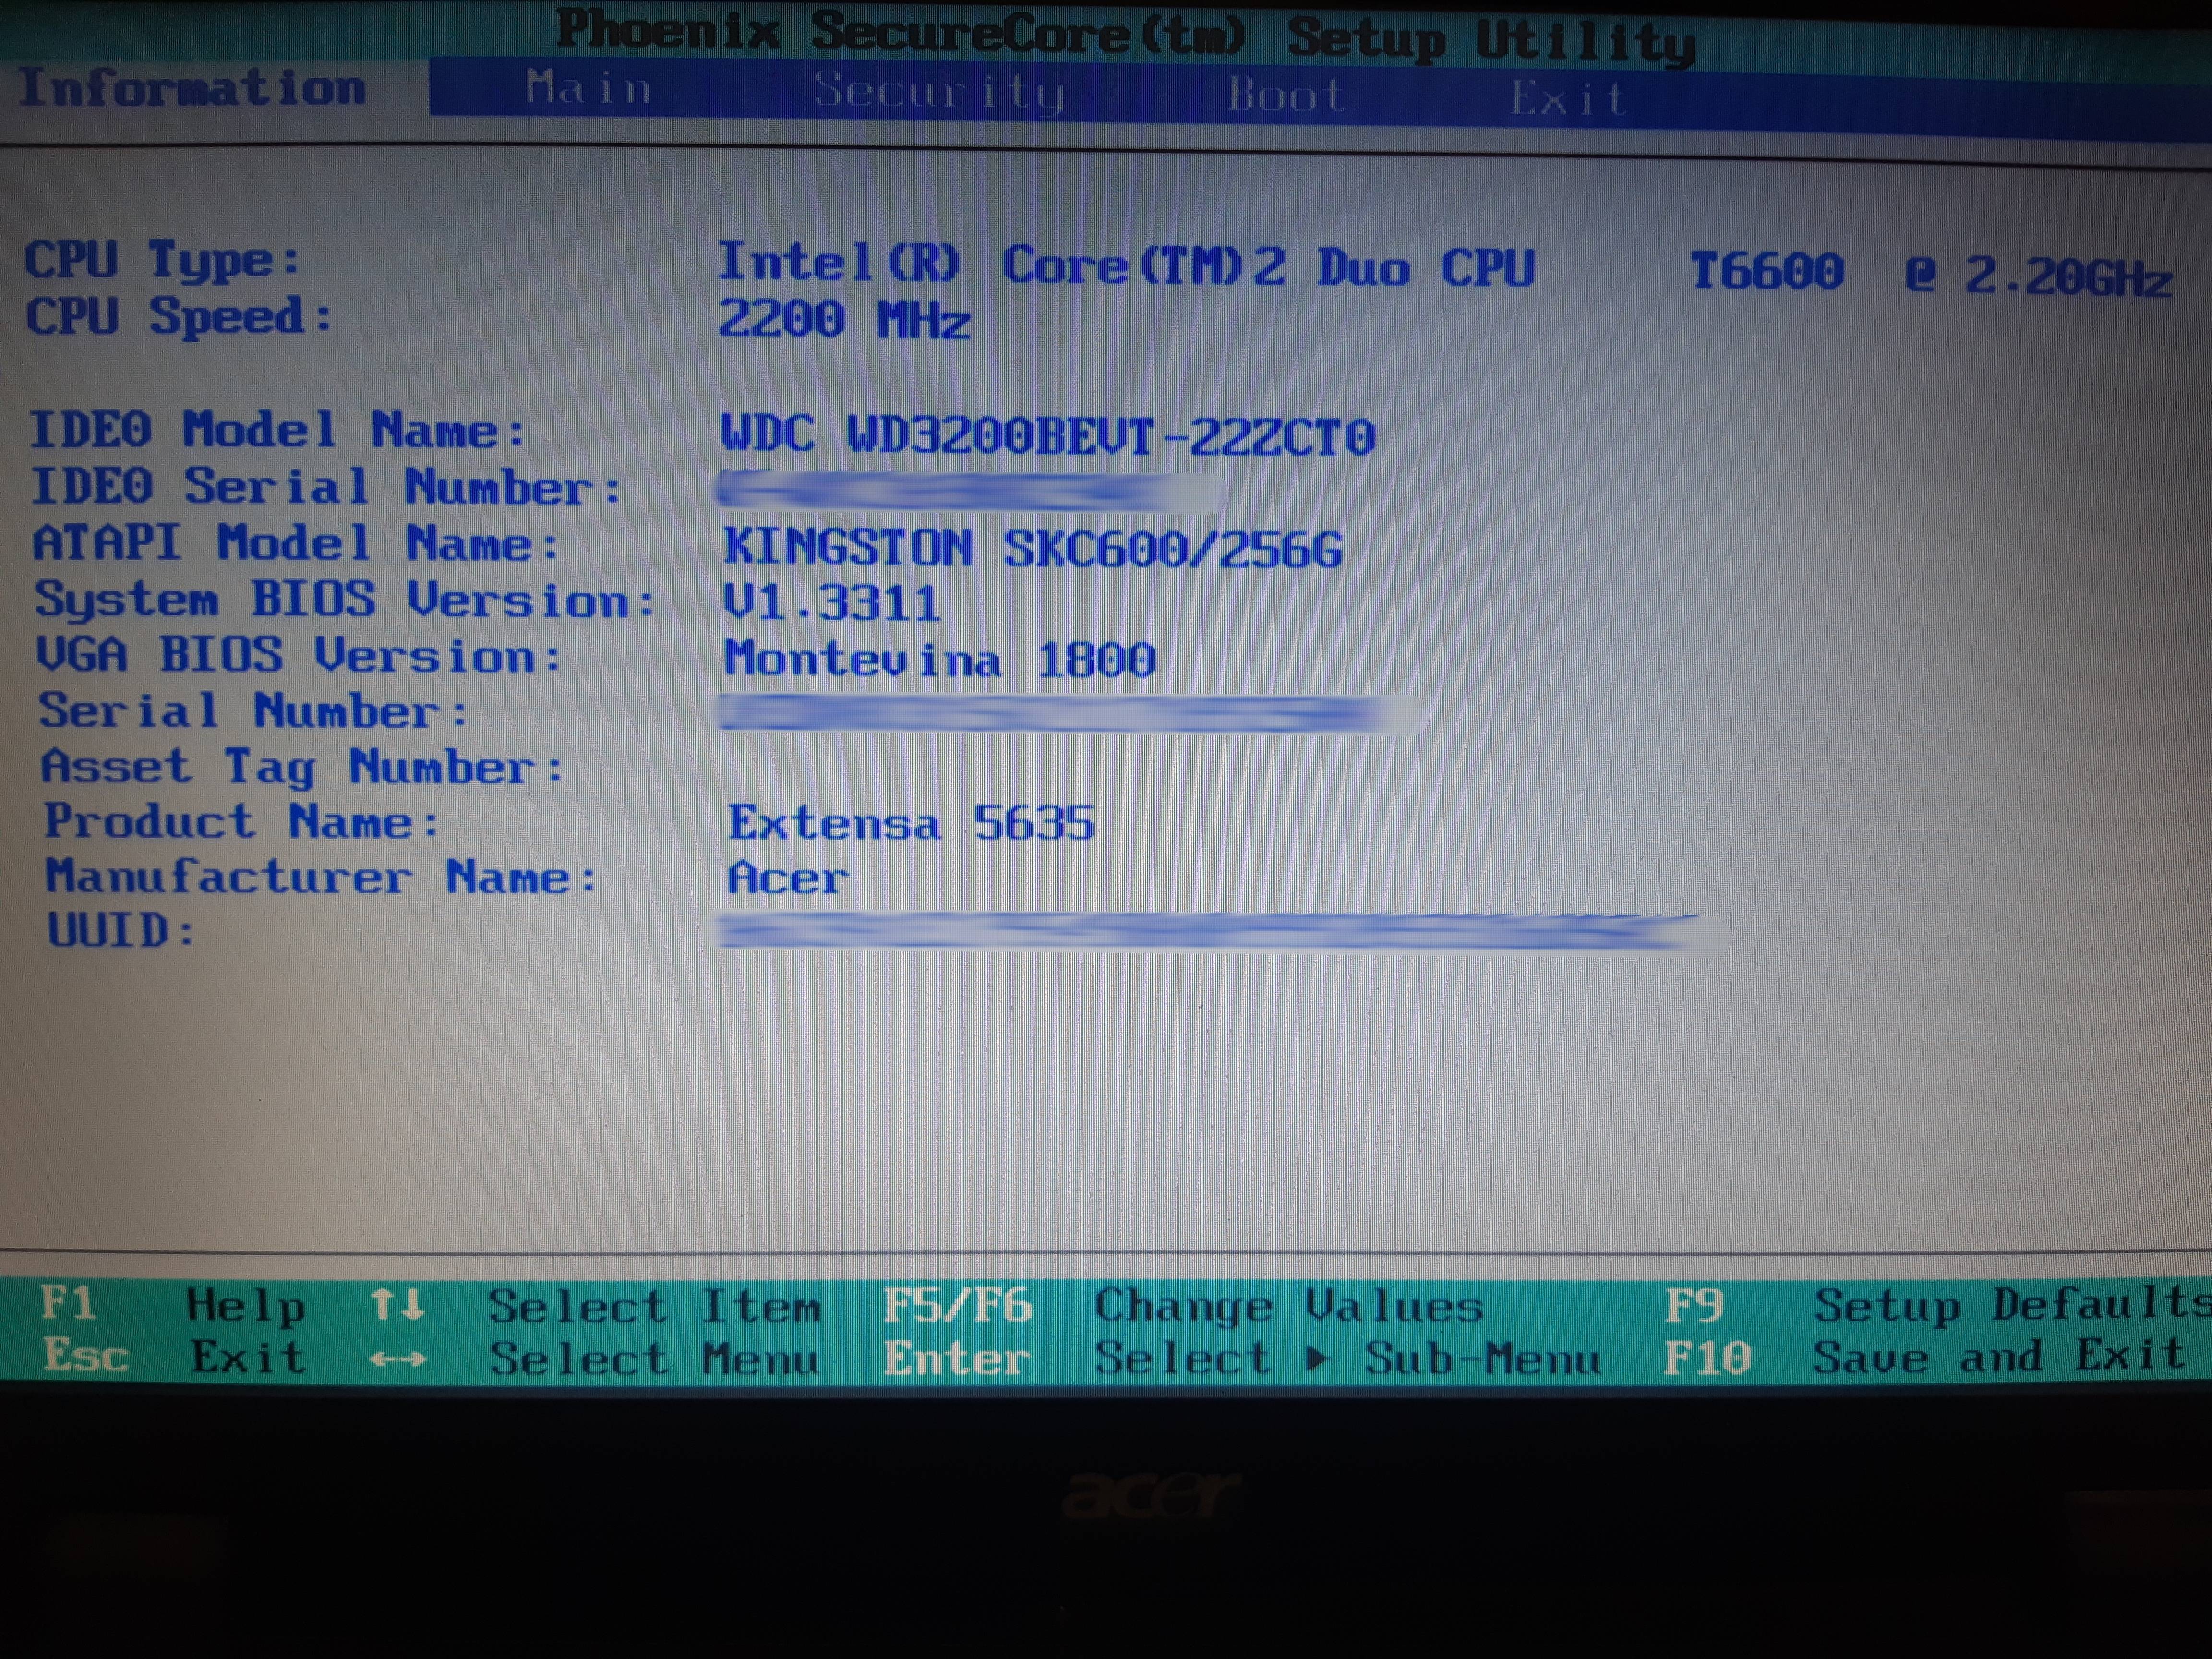This screenshot has width=2212, height=1659.
Task: Click the Select Item hint text
Action: 655,1306
